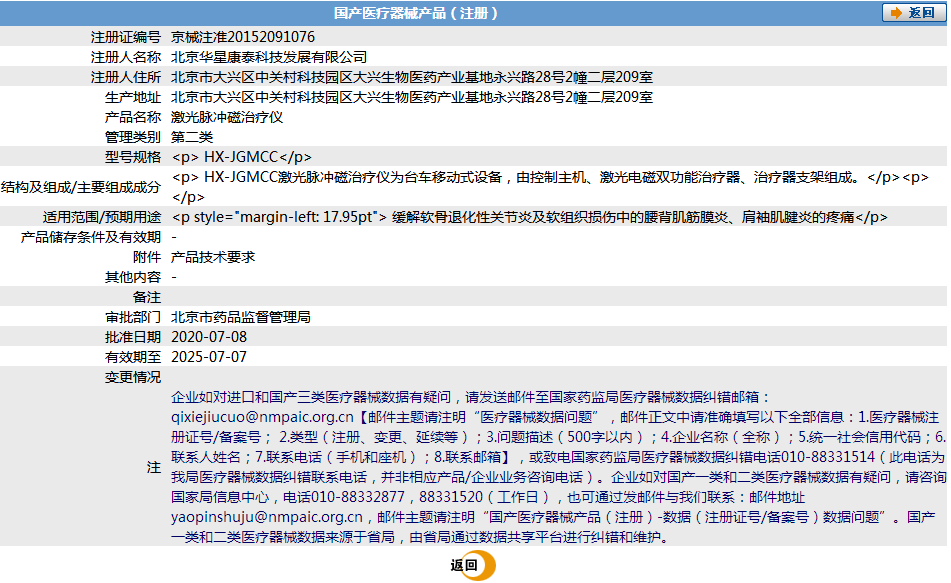Click the 备注 field label
This screenshot has width=951, height=583.
pos(147,297)
